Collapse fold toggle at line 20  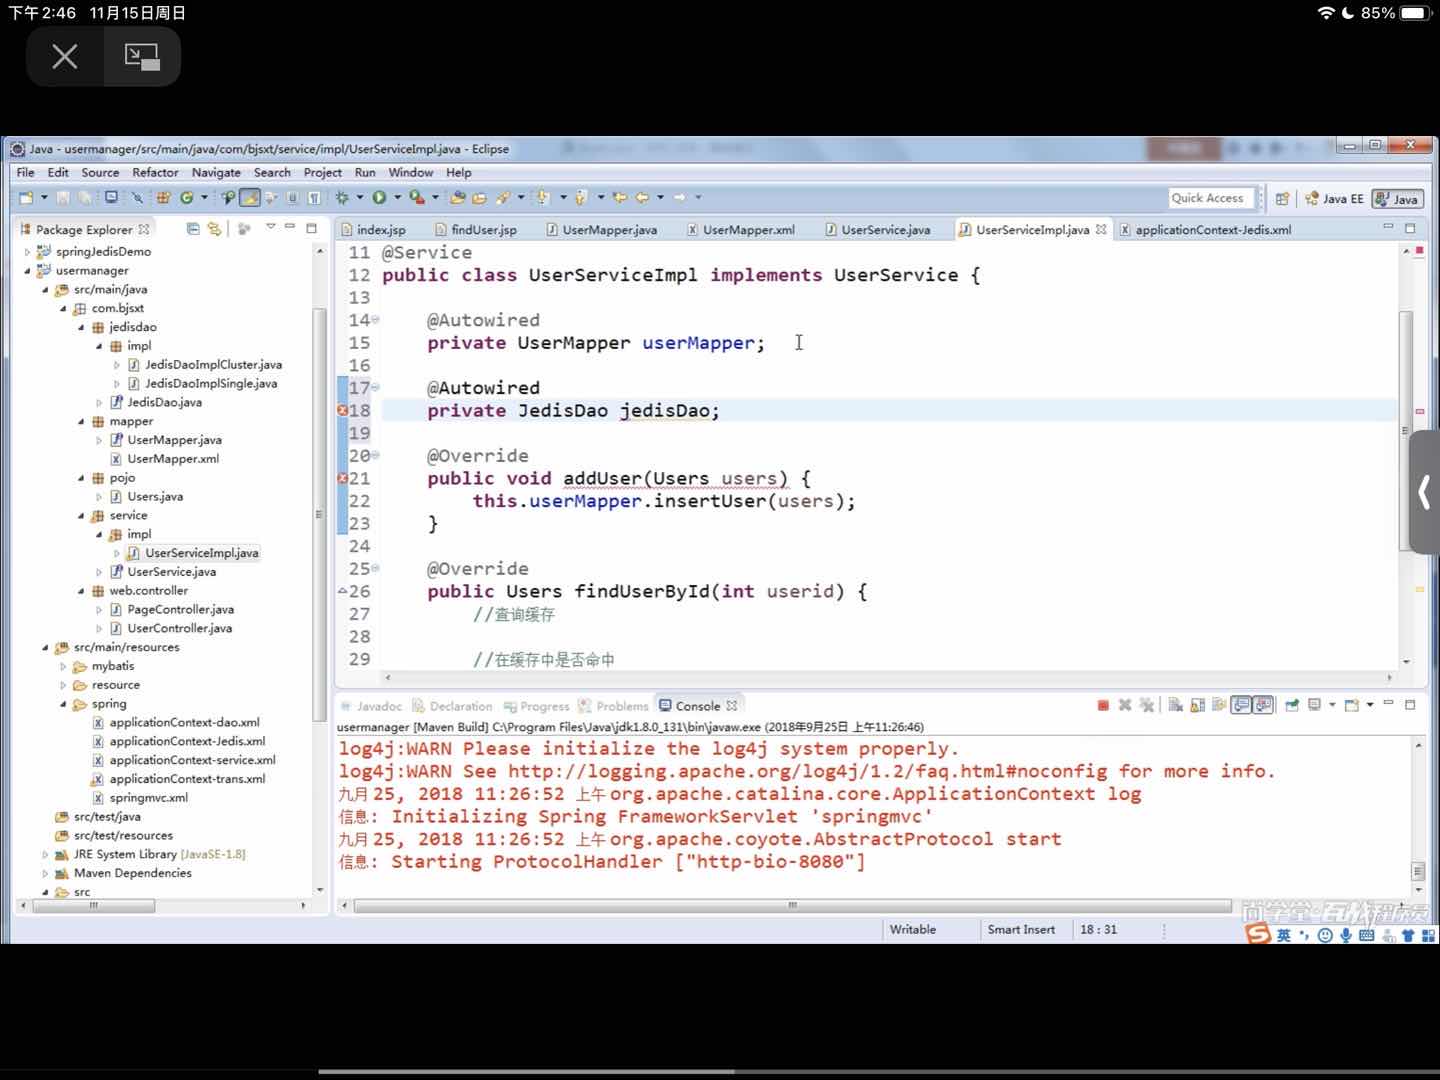point(375,456)
